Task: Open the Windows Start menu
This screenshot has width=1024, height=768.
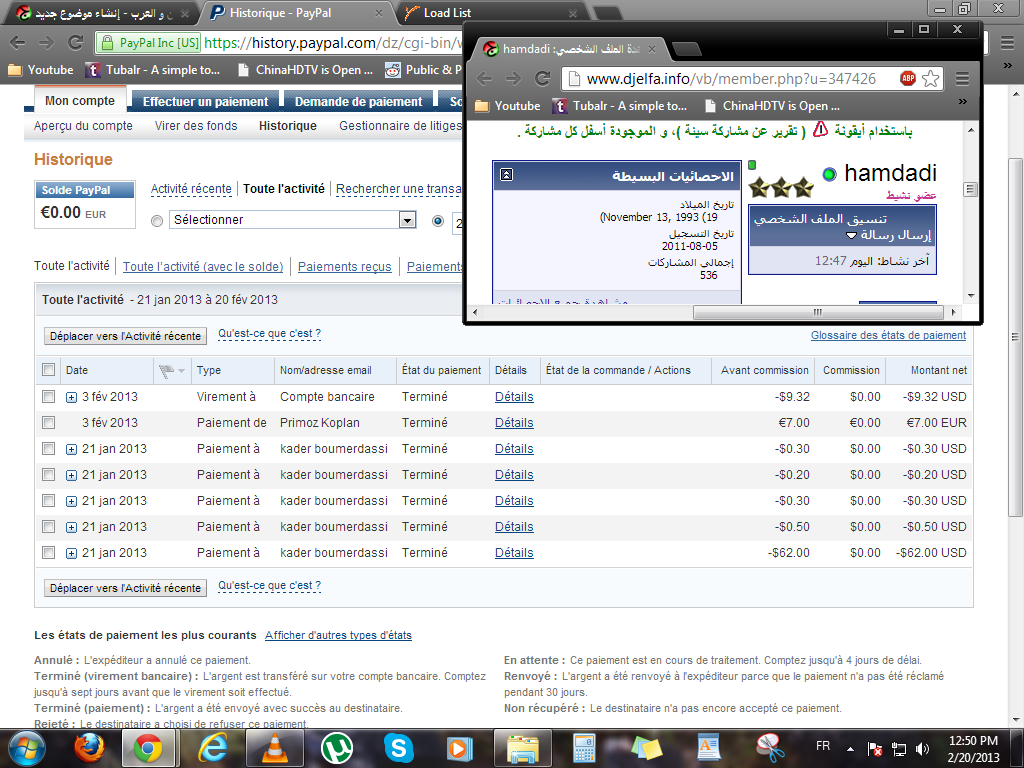Action: [x=27, y=748]
